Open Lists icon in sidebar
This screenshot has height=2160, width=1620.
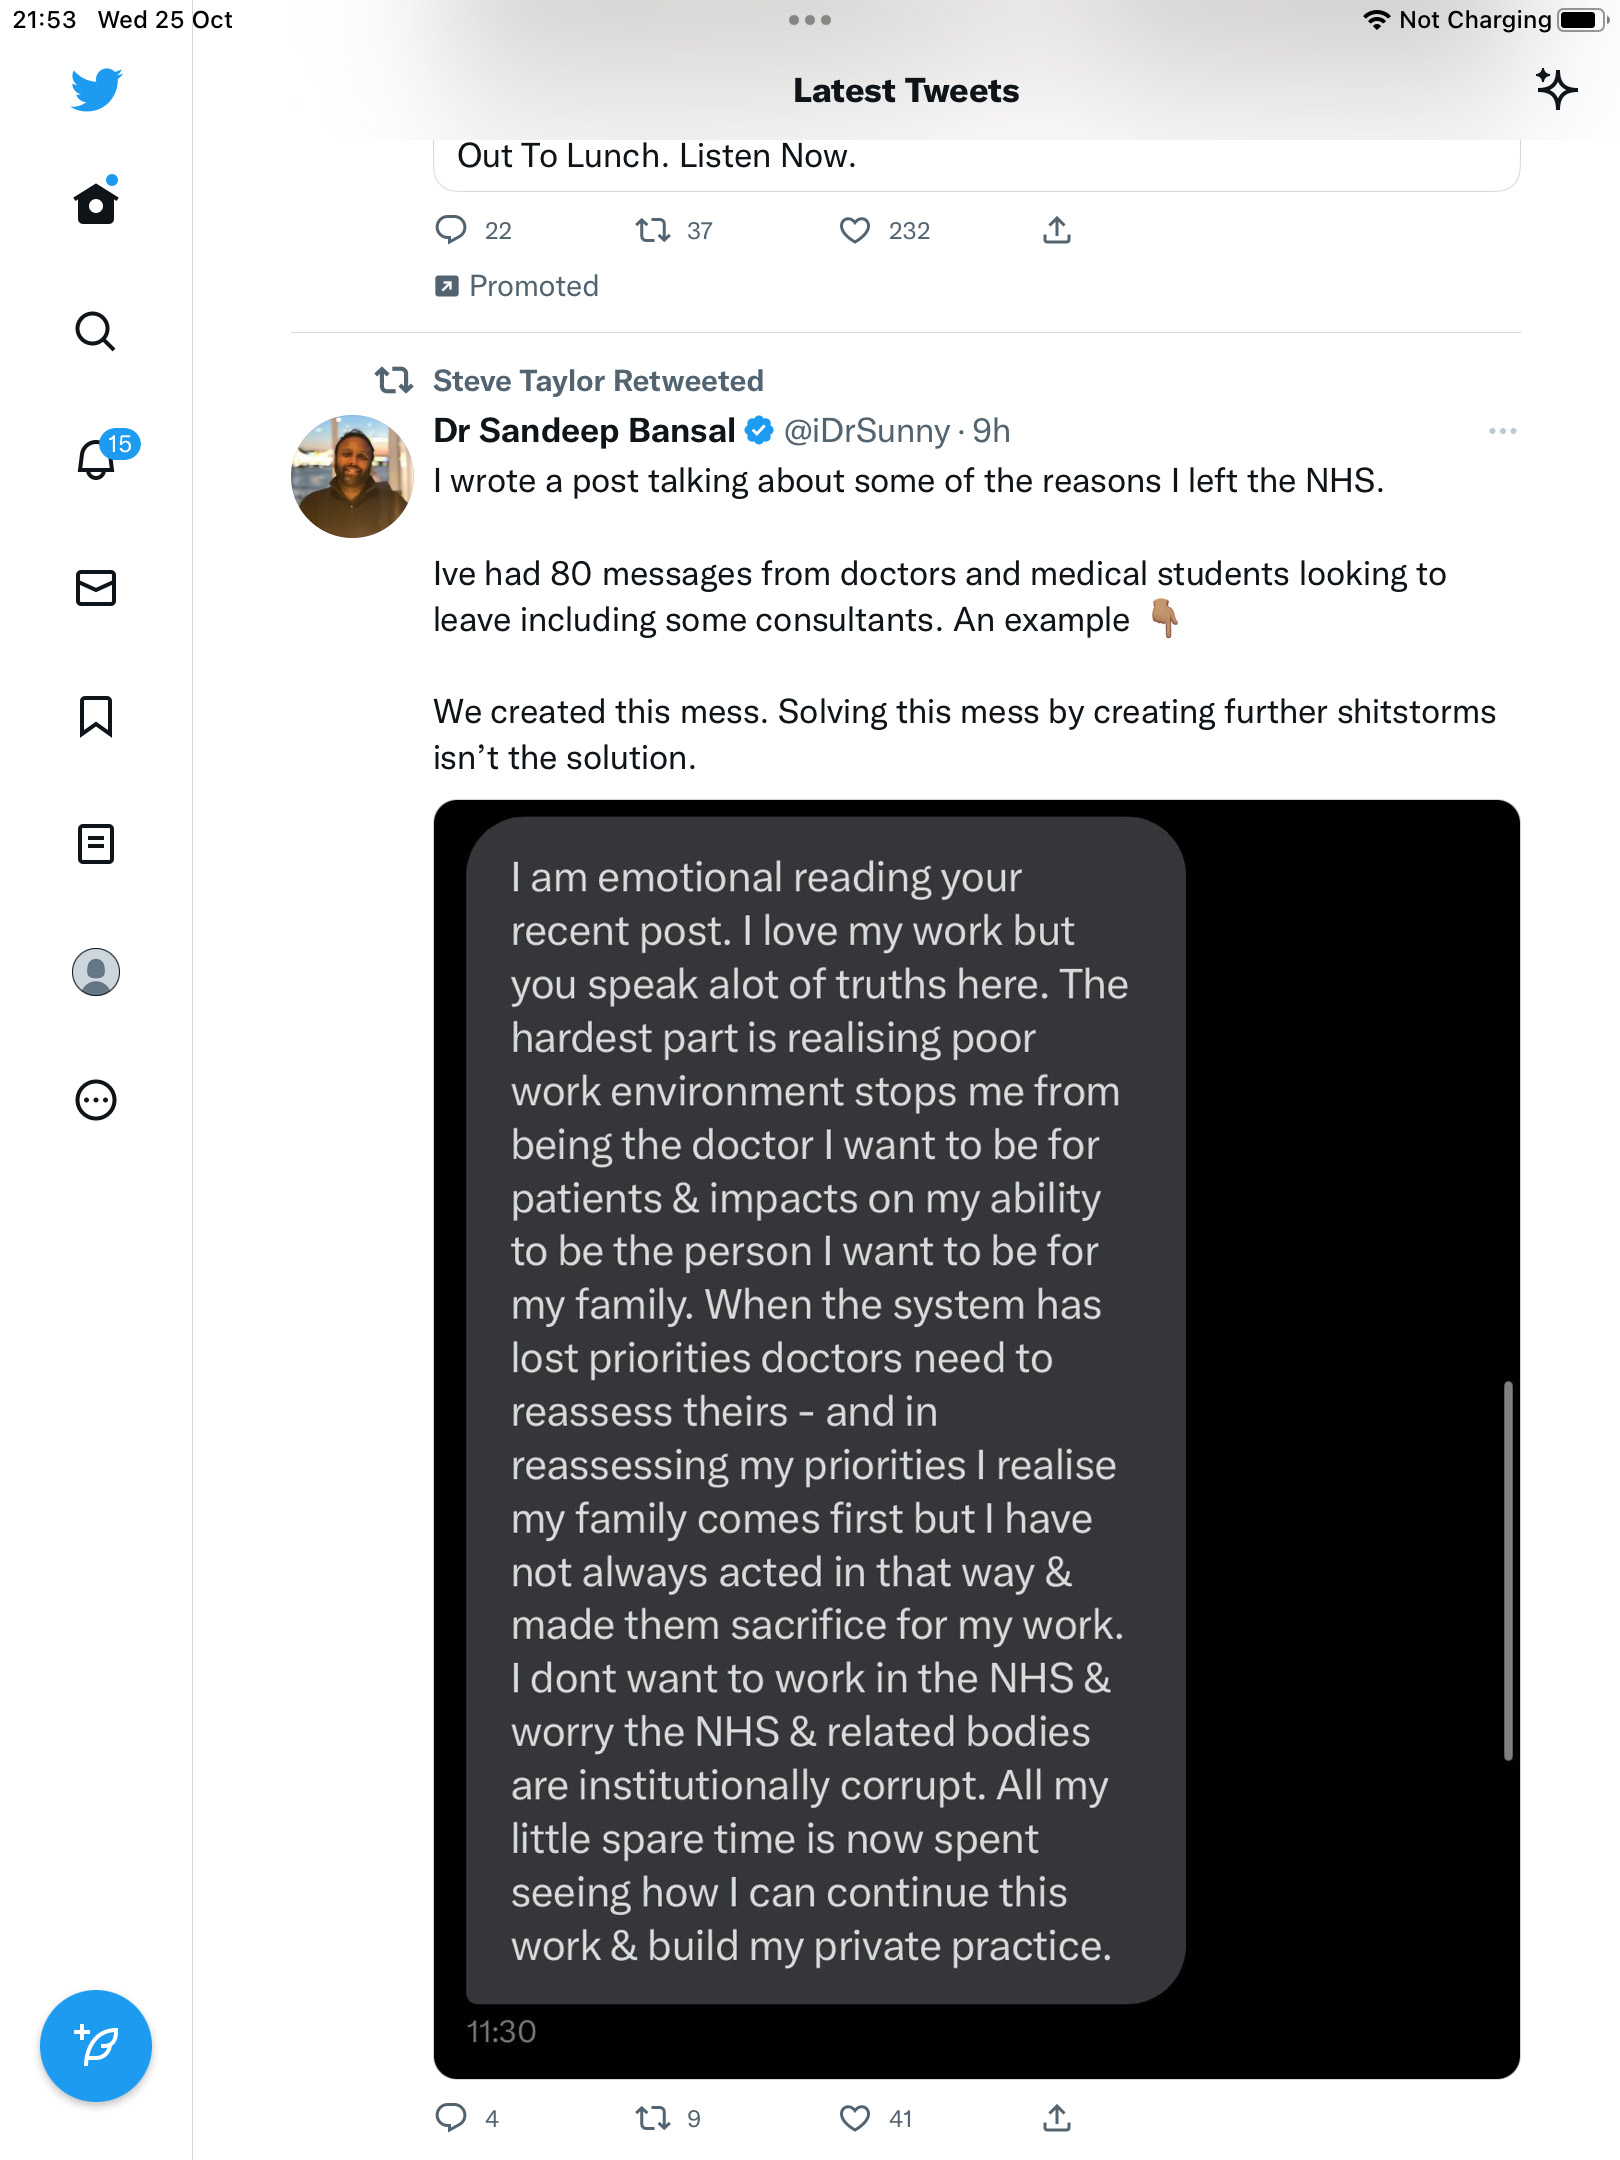tap(96, 844)
